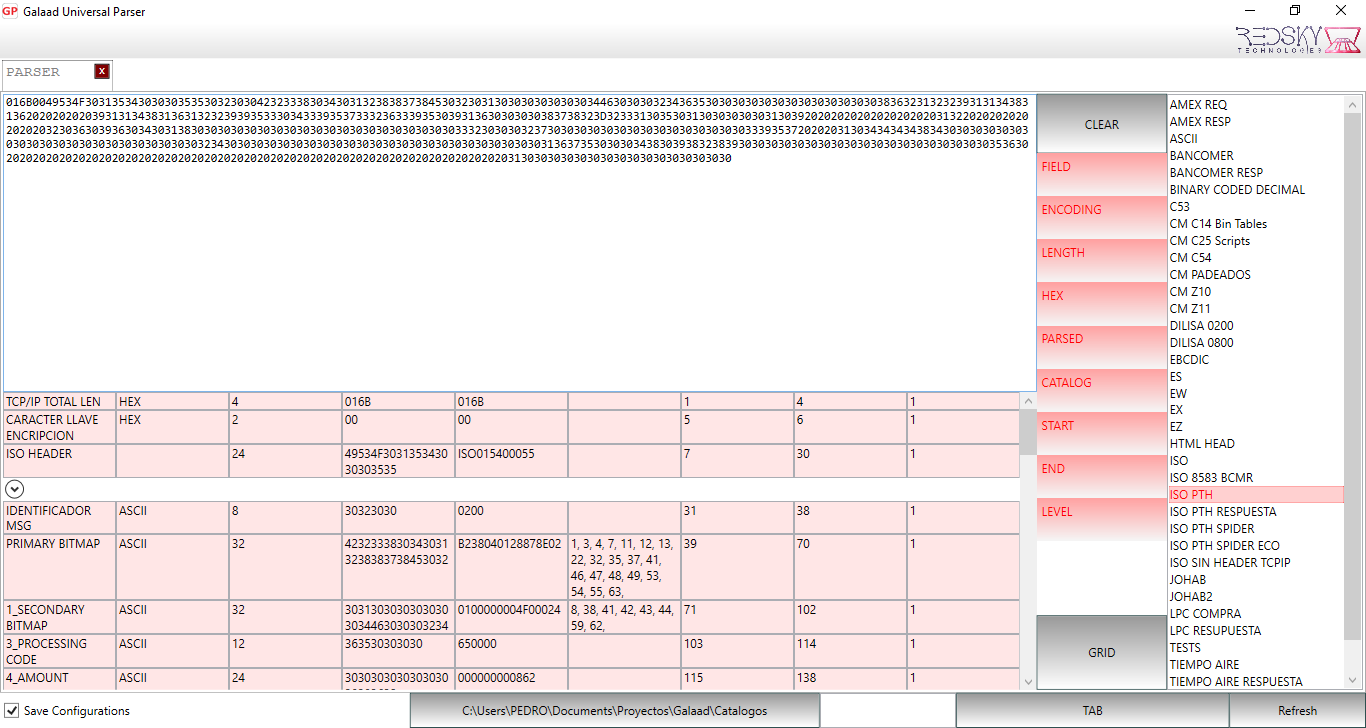Image resolution: width=1366 pixels, height=728 pixels.
Task: Select CM Z11 catalog entry
Action: pyautogui.click(x=1190, y=309)
